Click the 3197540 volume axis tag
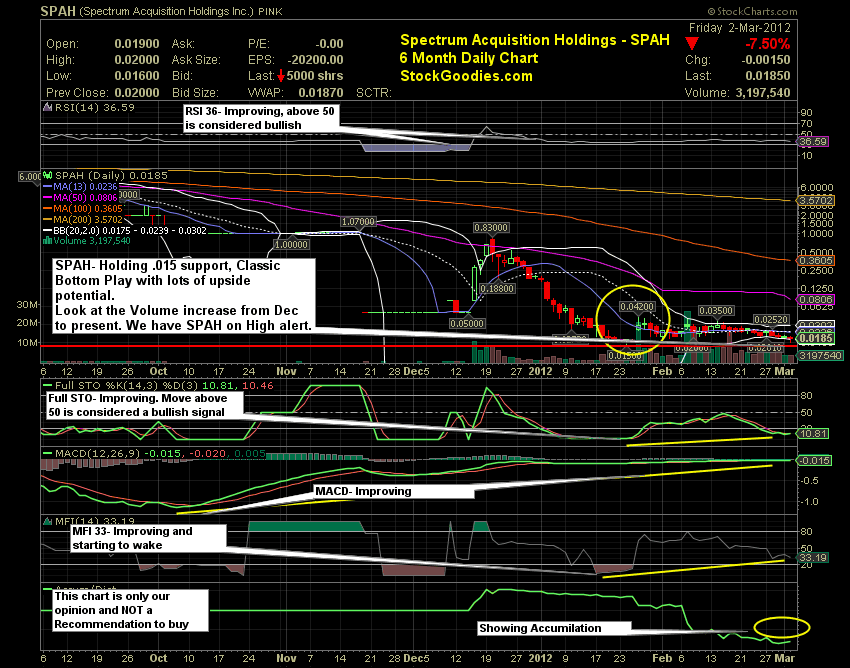 tap(820, 356)
